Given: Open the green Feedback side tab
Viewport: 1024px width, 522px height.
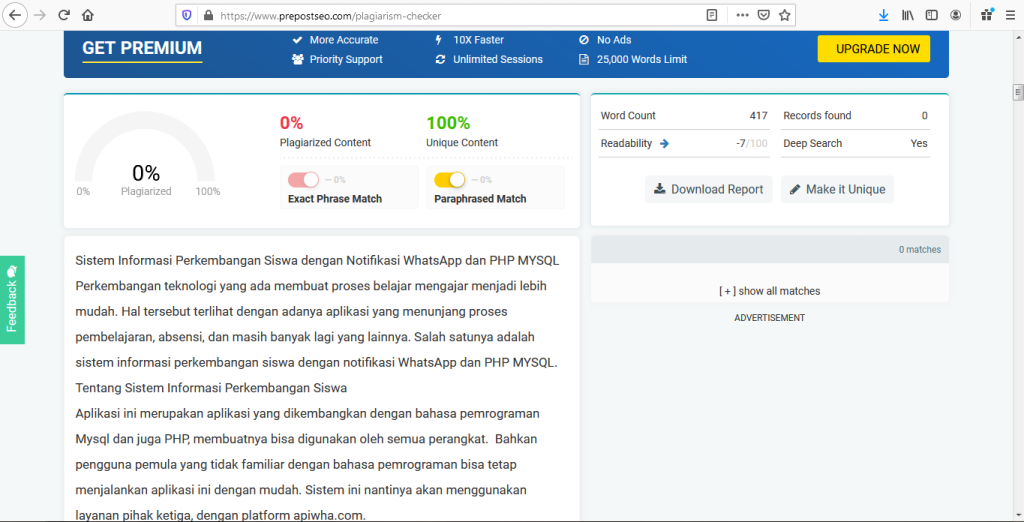Looking at the screenshot, I should pyautogui.click(x=12, y=299).
